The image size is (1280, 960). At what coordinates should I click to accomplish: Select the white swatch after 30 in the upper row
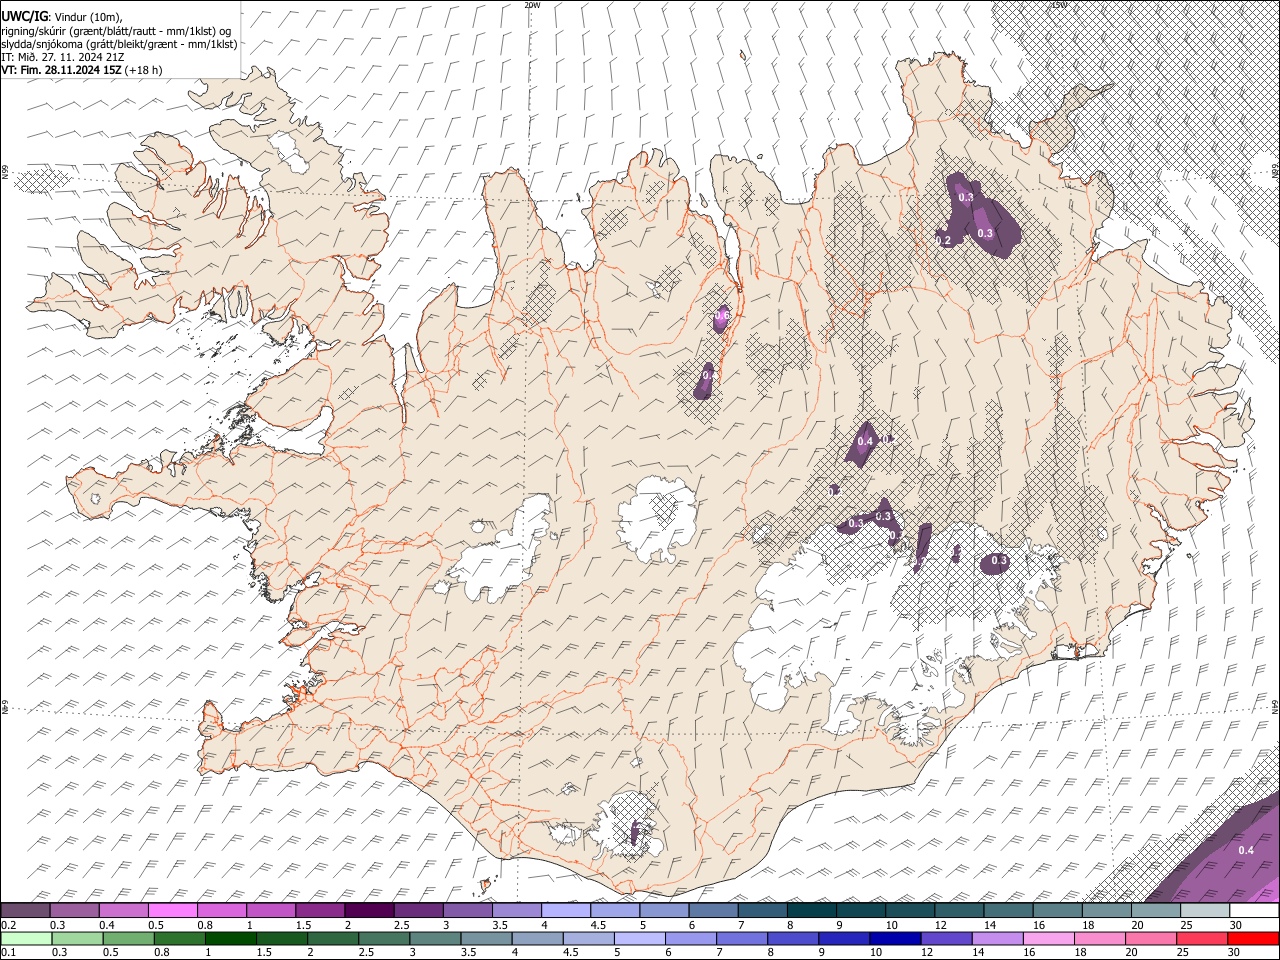1254,911
